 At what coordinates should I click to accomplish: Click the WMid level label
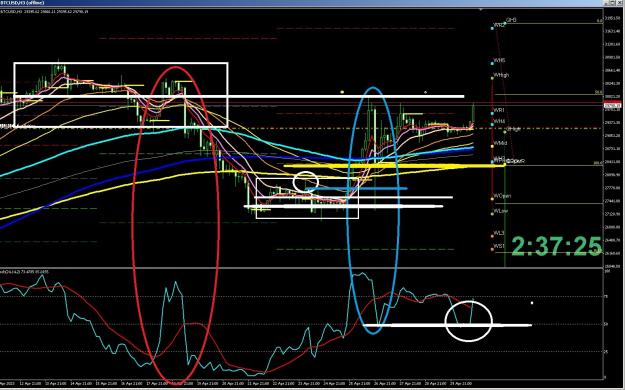(500, 143)
